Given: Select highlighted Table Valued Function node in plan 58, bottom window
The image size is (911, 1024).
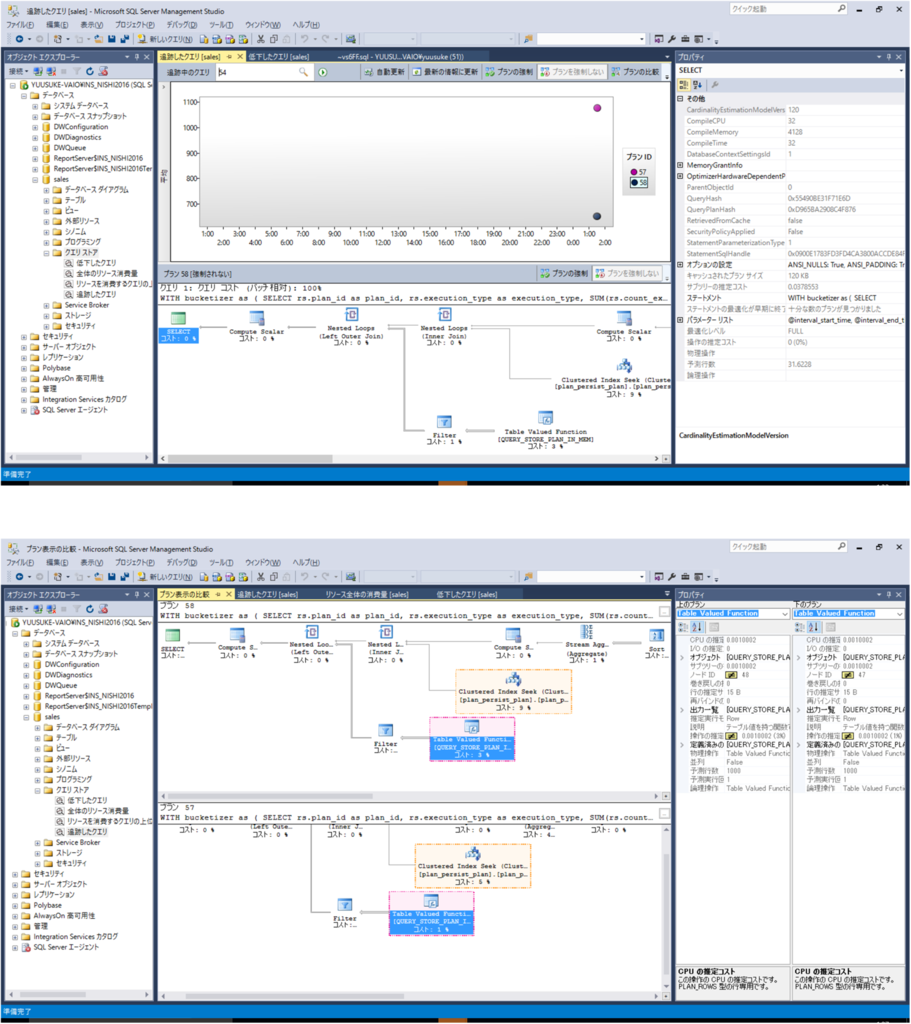Looking at the screenshot, I should point(471,739).
